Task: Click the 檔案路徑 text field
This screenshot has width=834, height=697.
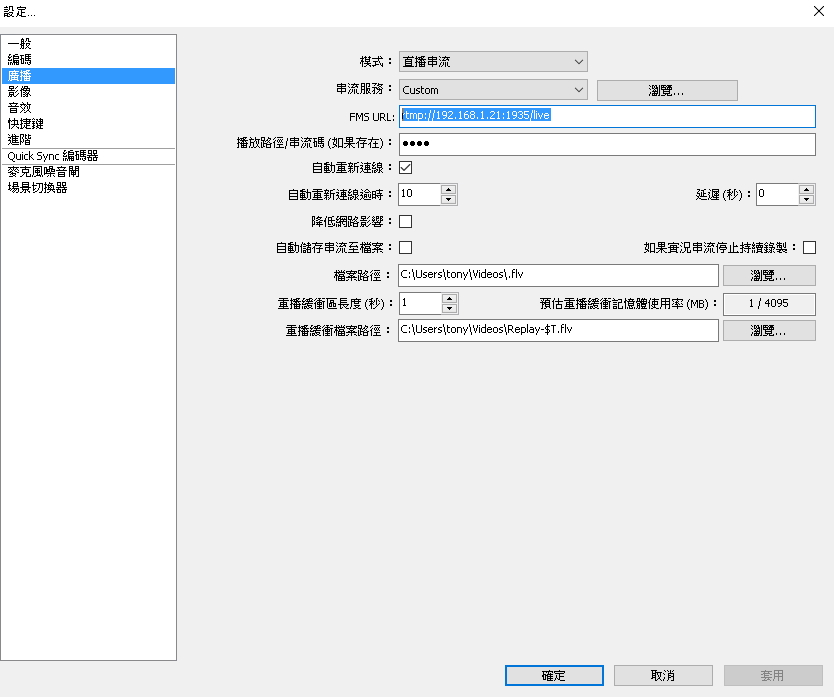Action: point(558,275)
